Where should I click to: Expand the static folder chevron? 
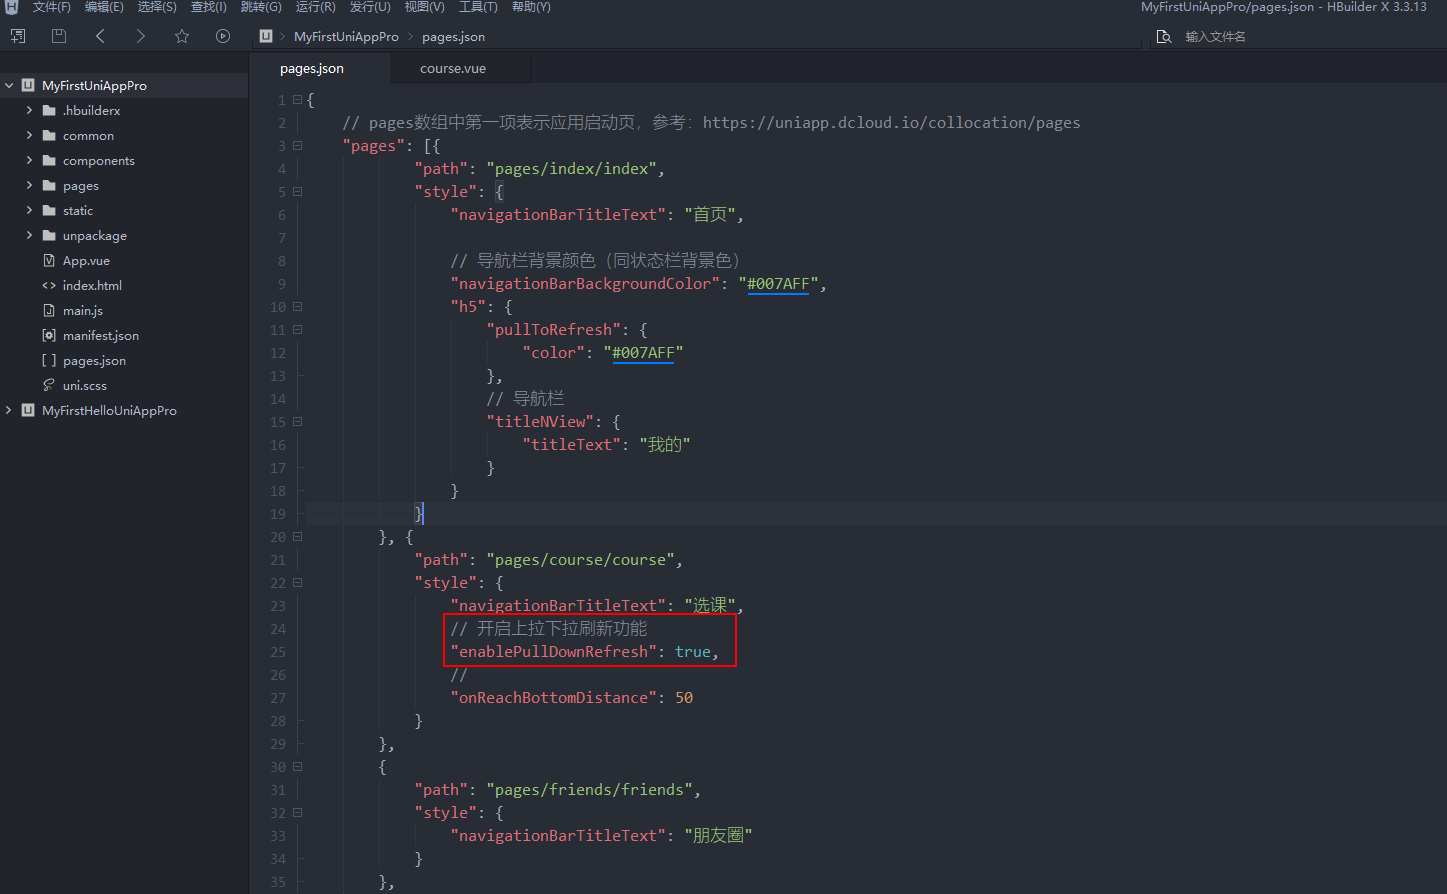tap(29, 210)
